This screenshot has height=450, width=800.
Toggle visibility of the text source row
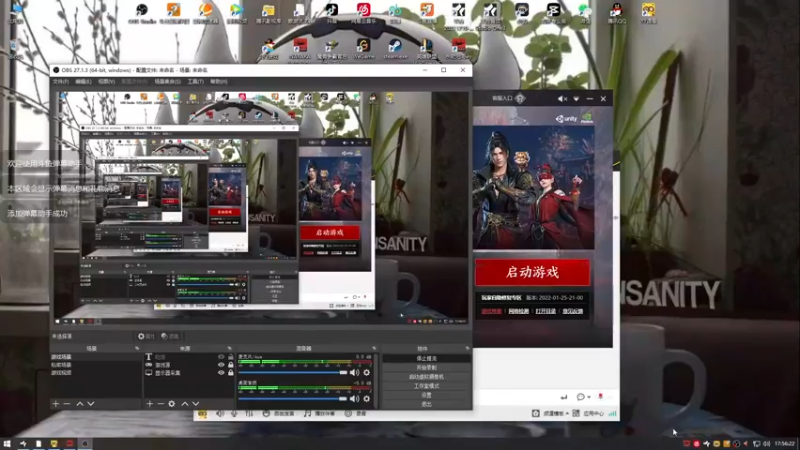point(221,357)
